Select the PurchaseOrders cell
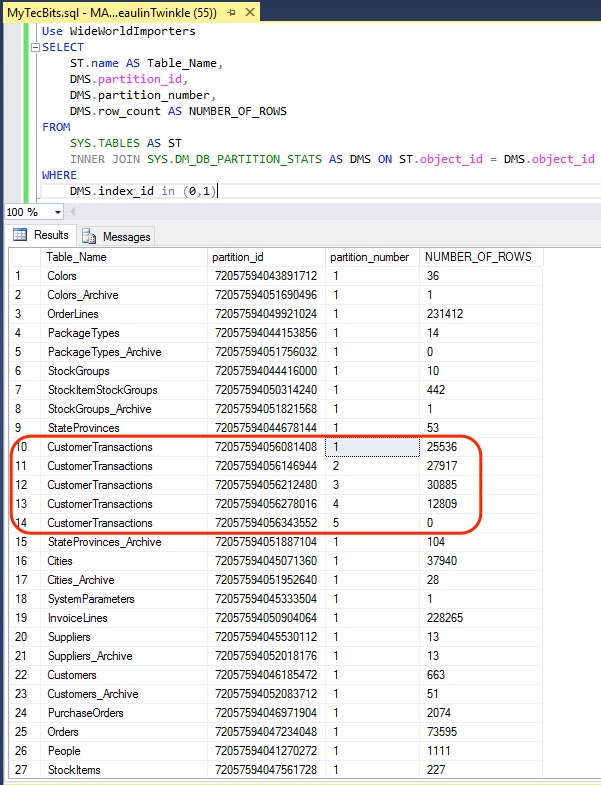Viewport: 601px width, 785px height. coord(124,713)
